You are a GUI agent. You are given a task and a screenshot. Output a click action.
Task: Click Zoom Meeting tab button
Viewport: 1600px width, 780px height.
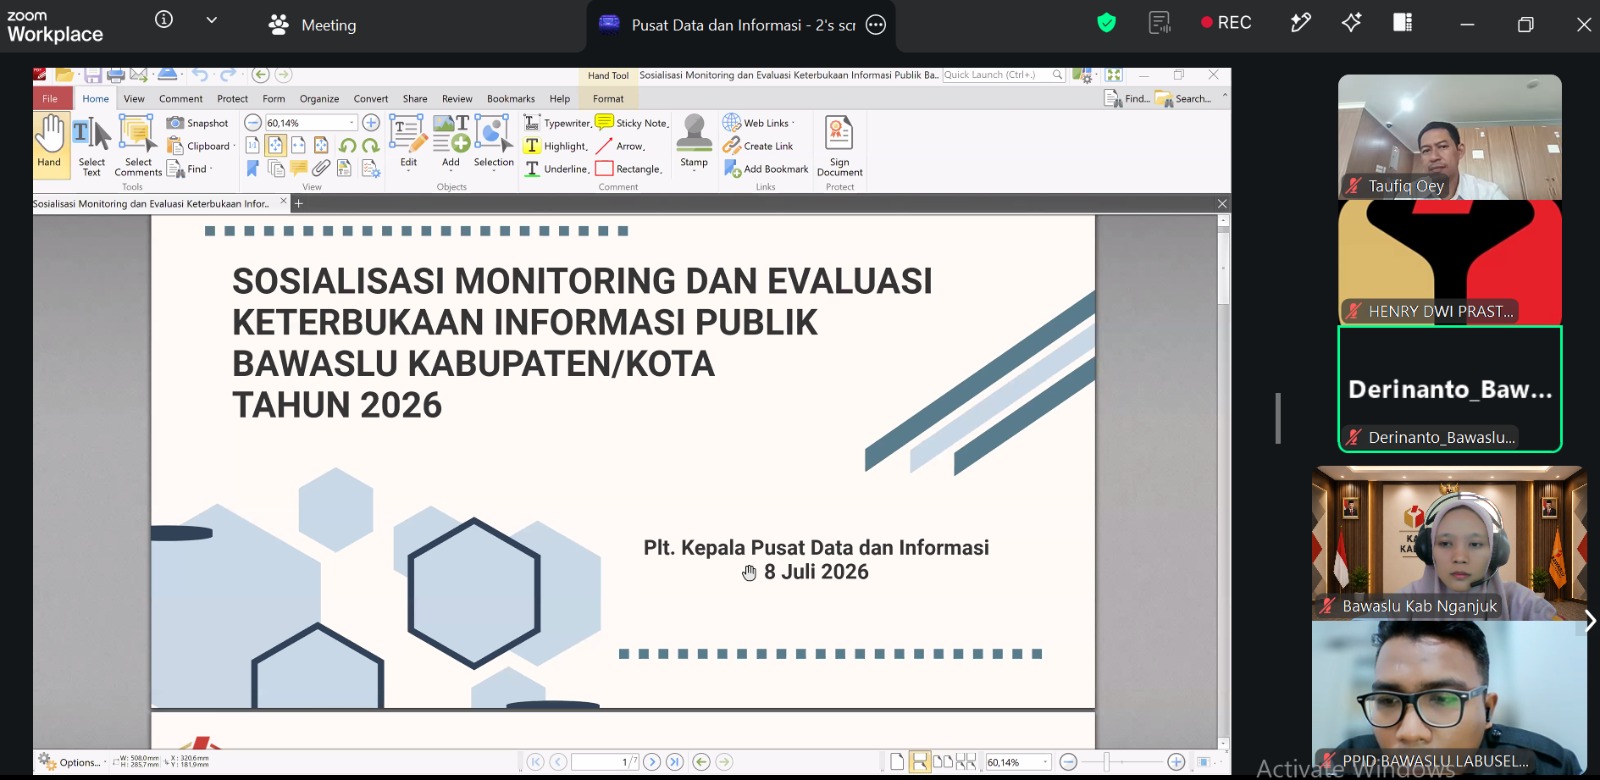pyautogui.click(x=312, y=25)
